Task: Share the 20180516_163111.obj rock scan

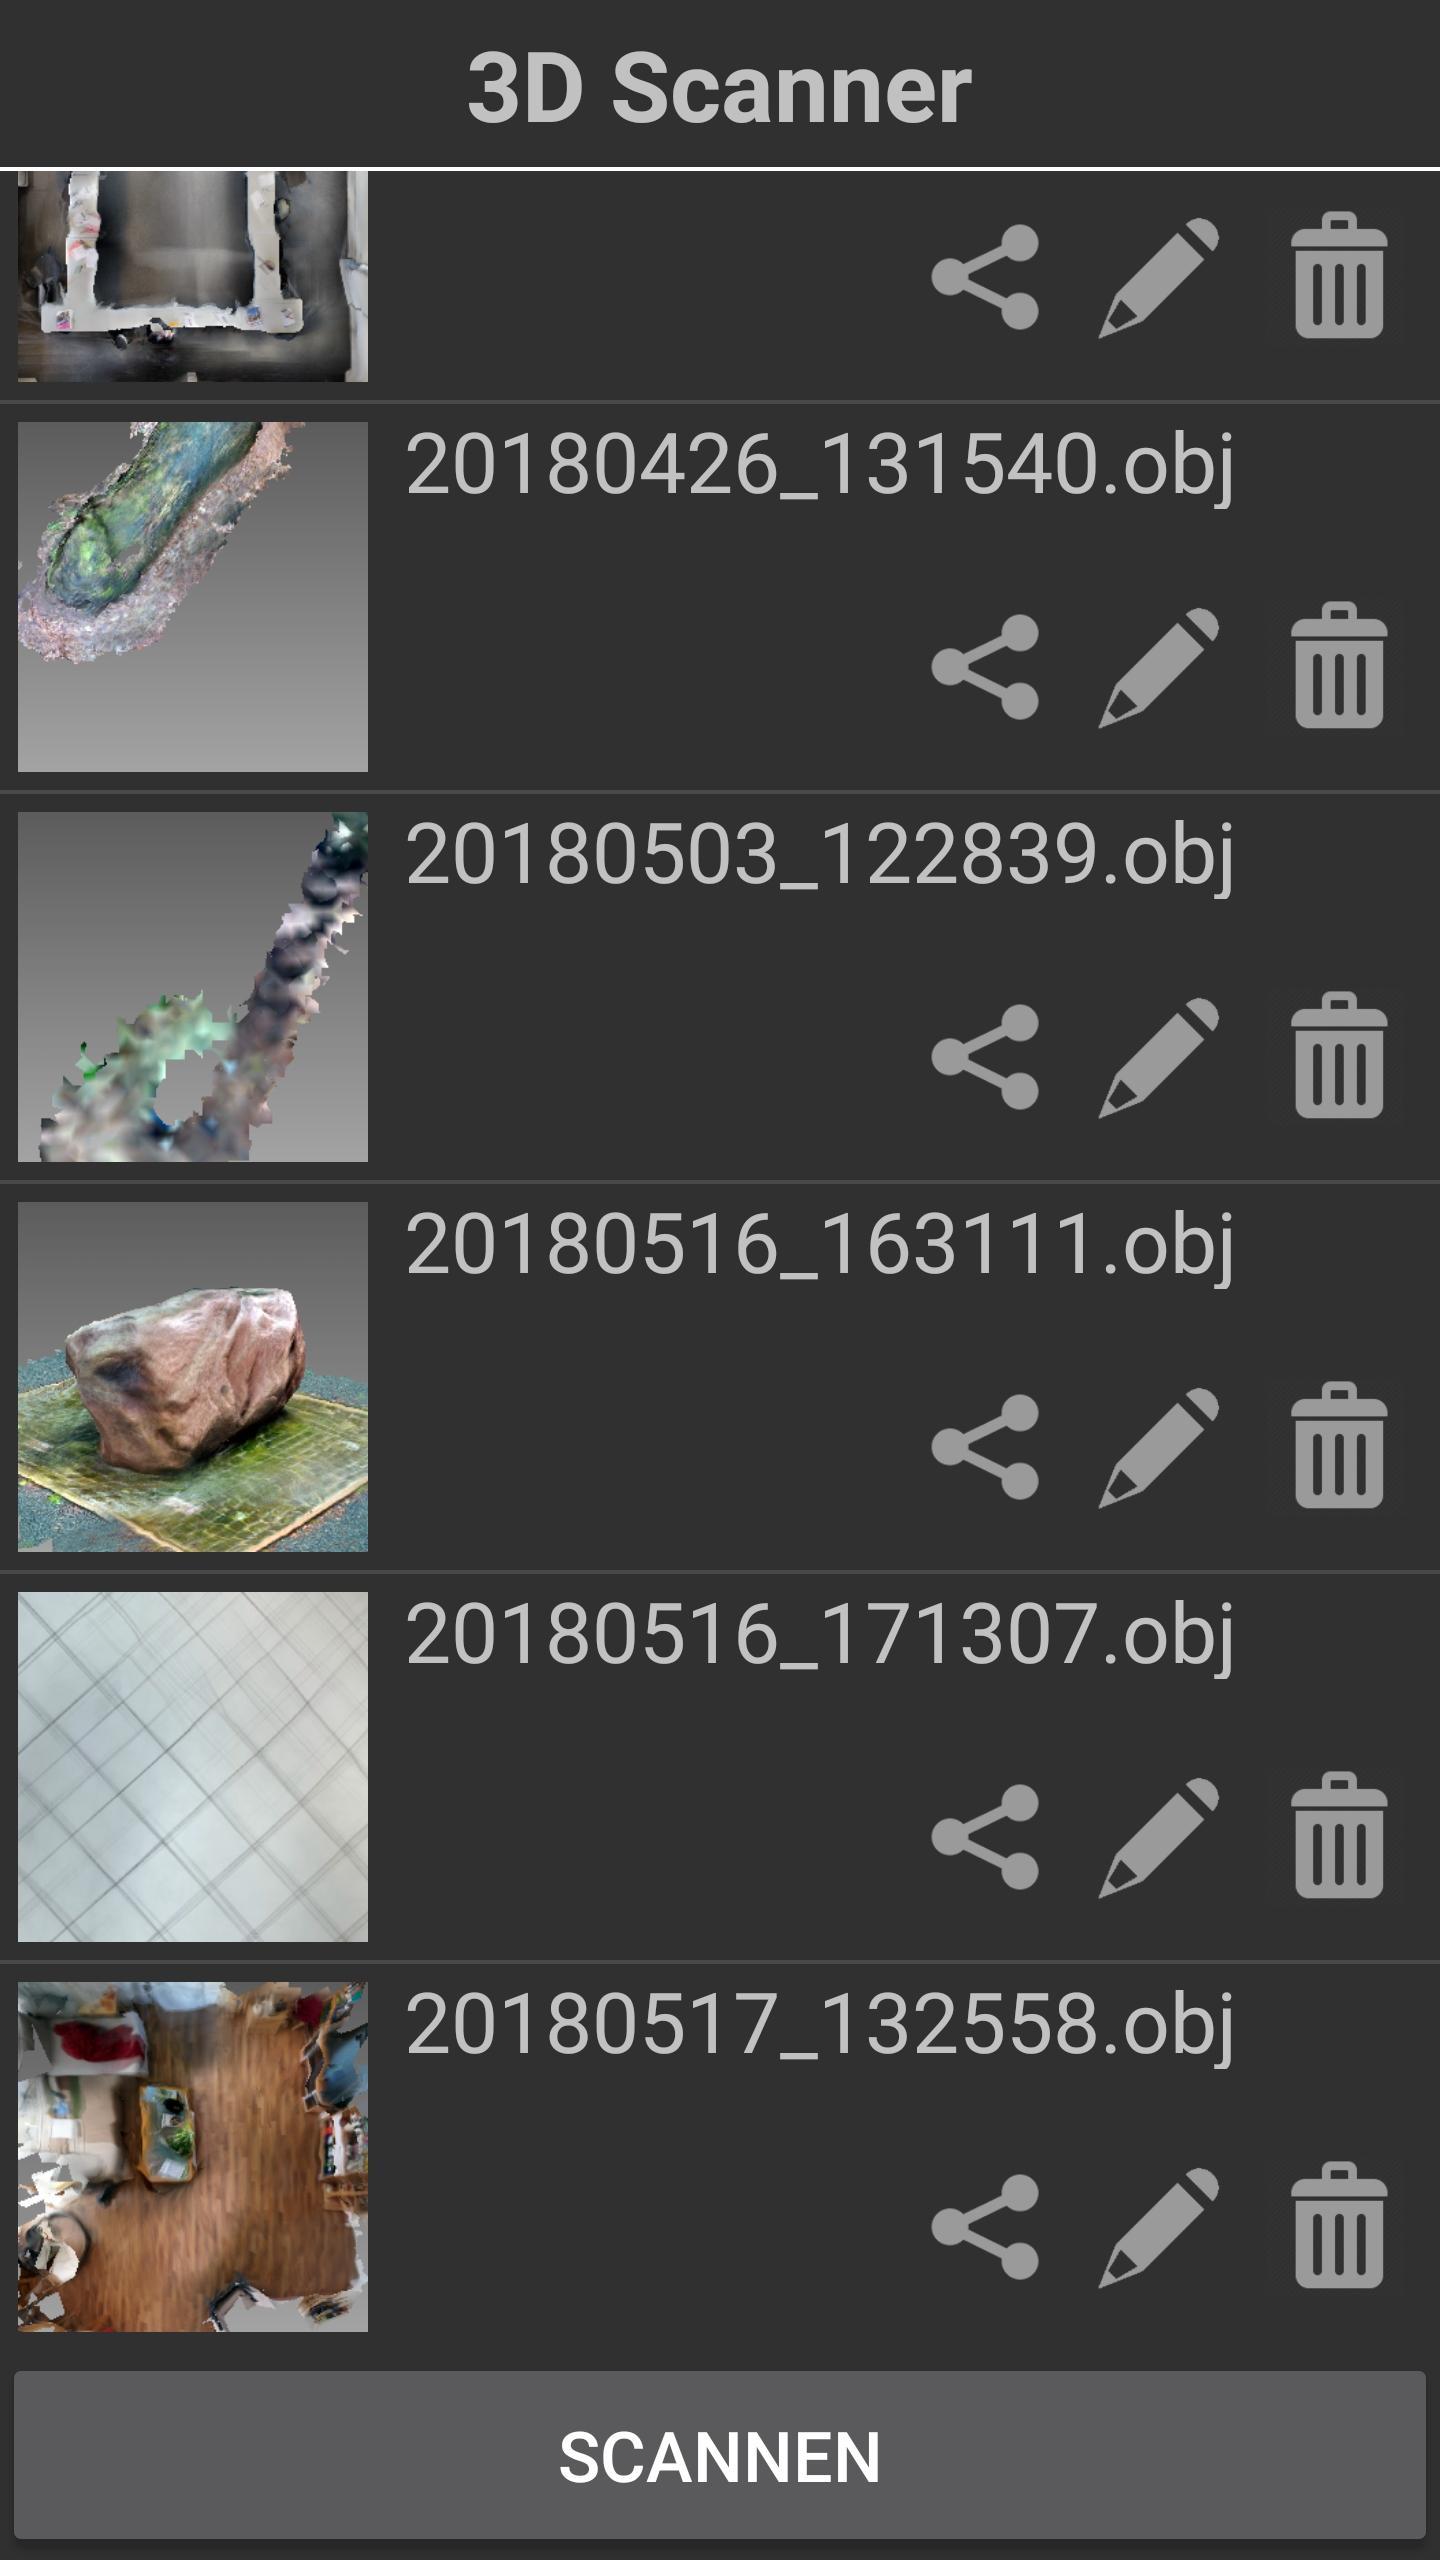Action: (986, 1447)
